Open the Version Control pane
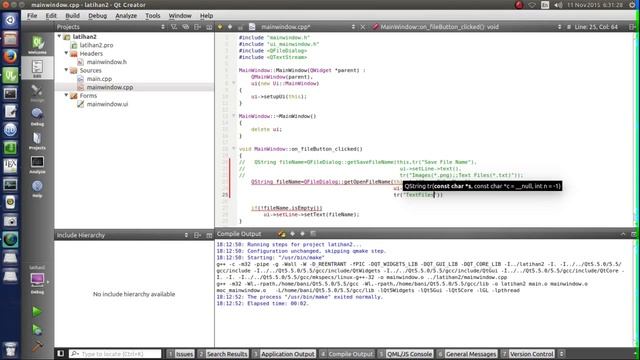 pyautogui.click(x=527, y=354)
